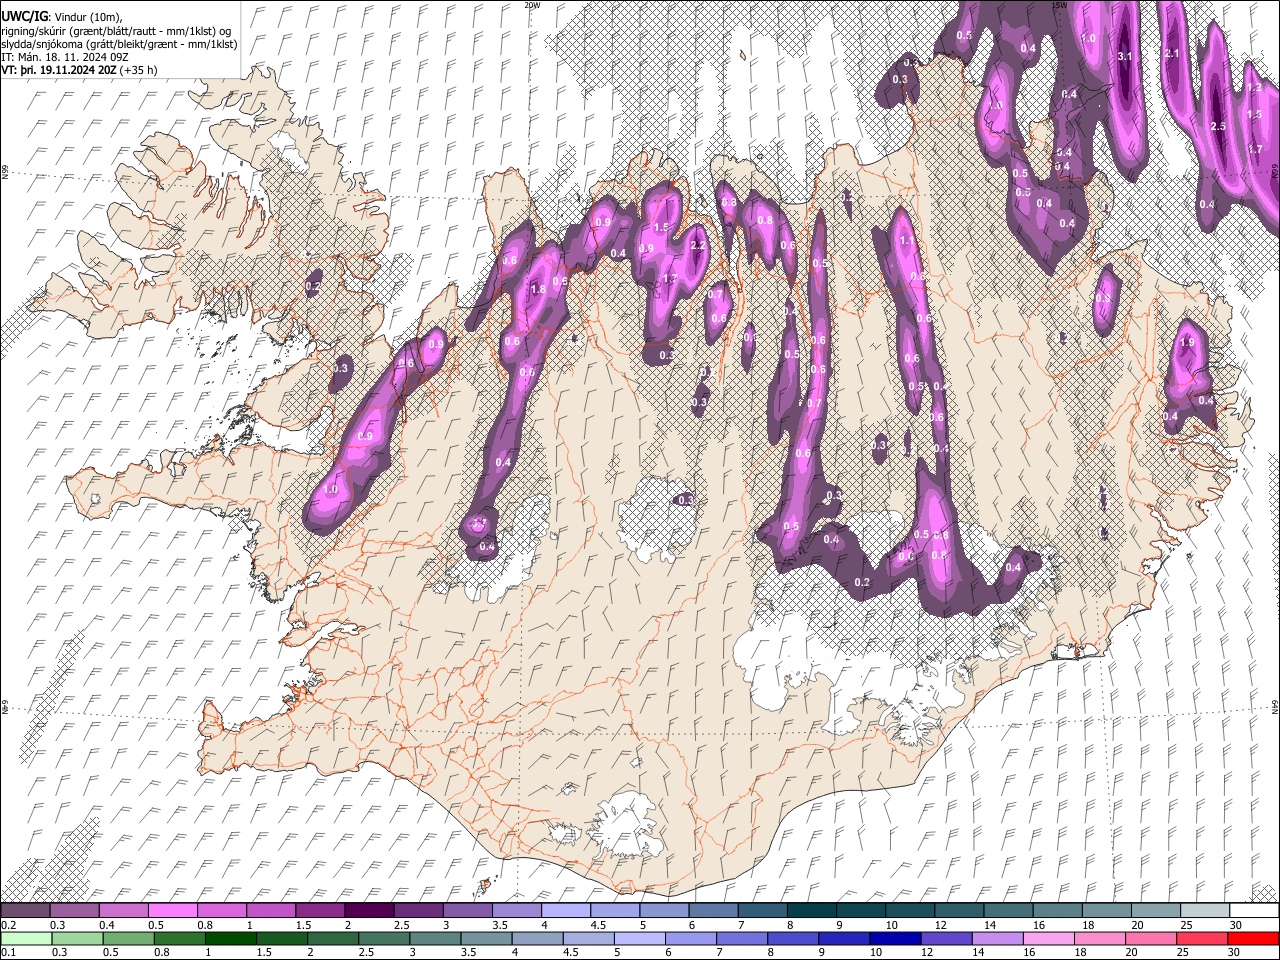The height and width of the screenshot is (960, 1280).
Task: Click the 'rigning/skúrir' legend description line
Action: [x=116, y=30]
